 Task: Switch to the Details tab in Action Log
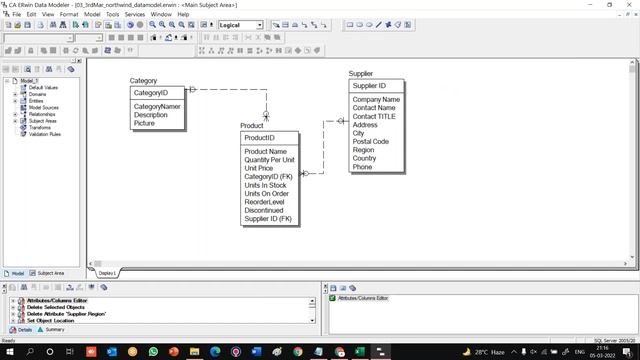21,329
